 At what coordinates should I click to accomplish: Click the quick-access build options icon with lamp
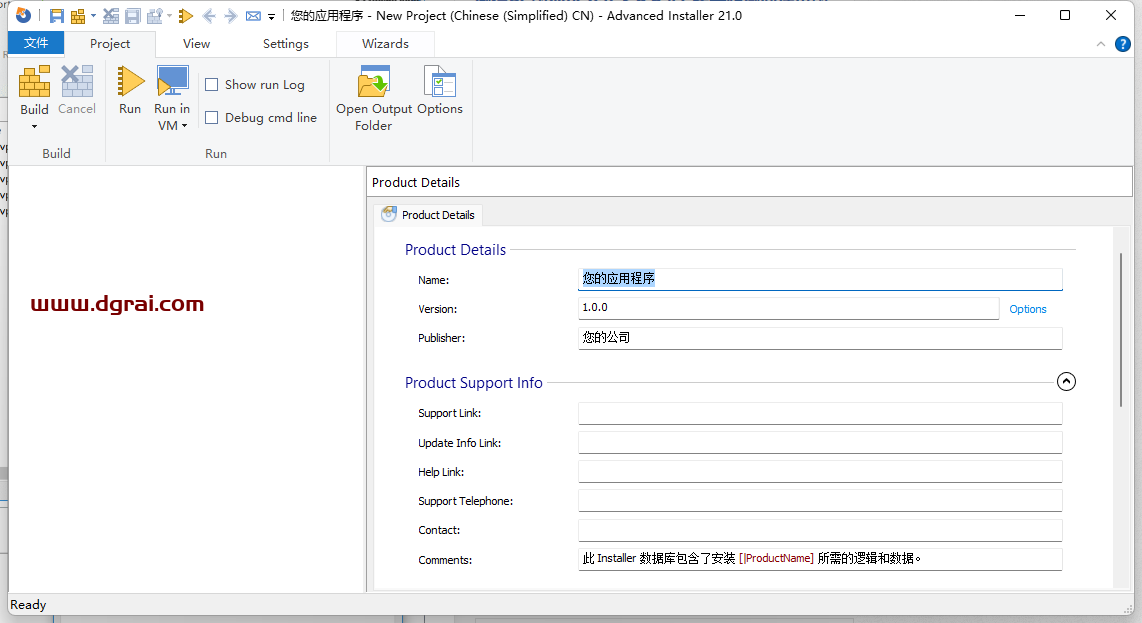pos(154,16)
